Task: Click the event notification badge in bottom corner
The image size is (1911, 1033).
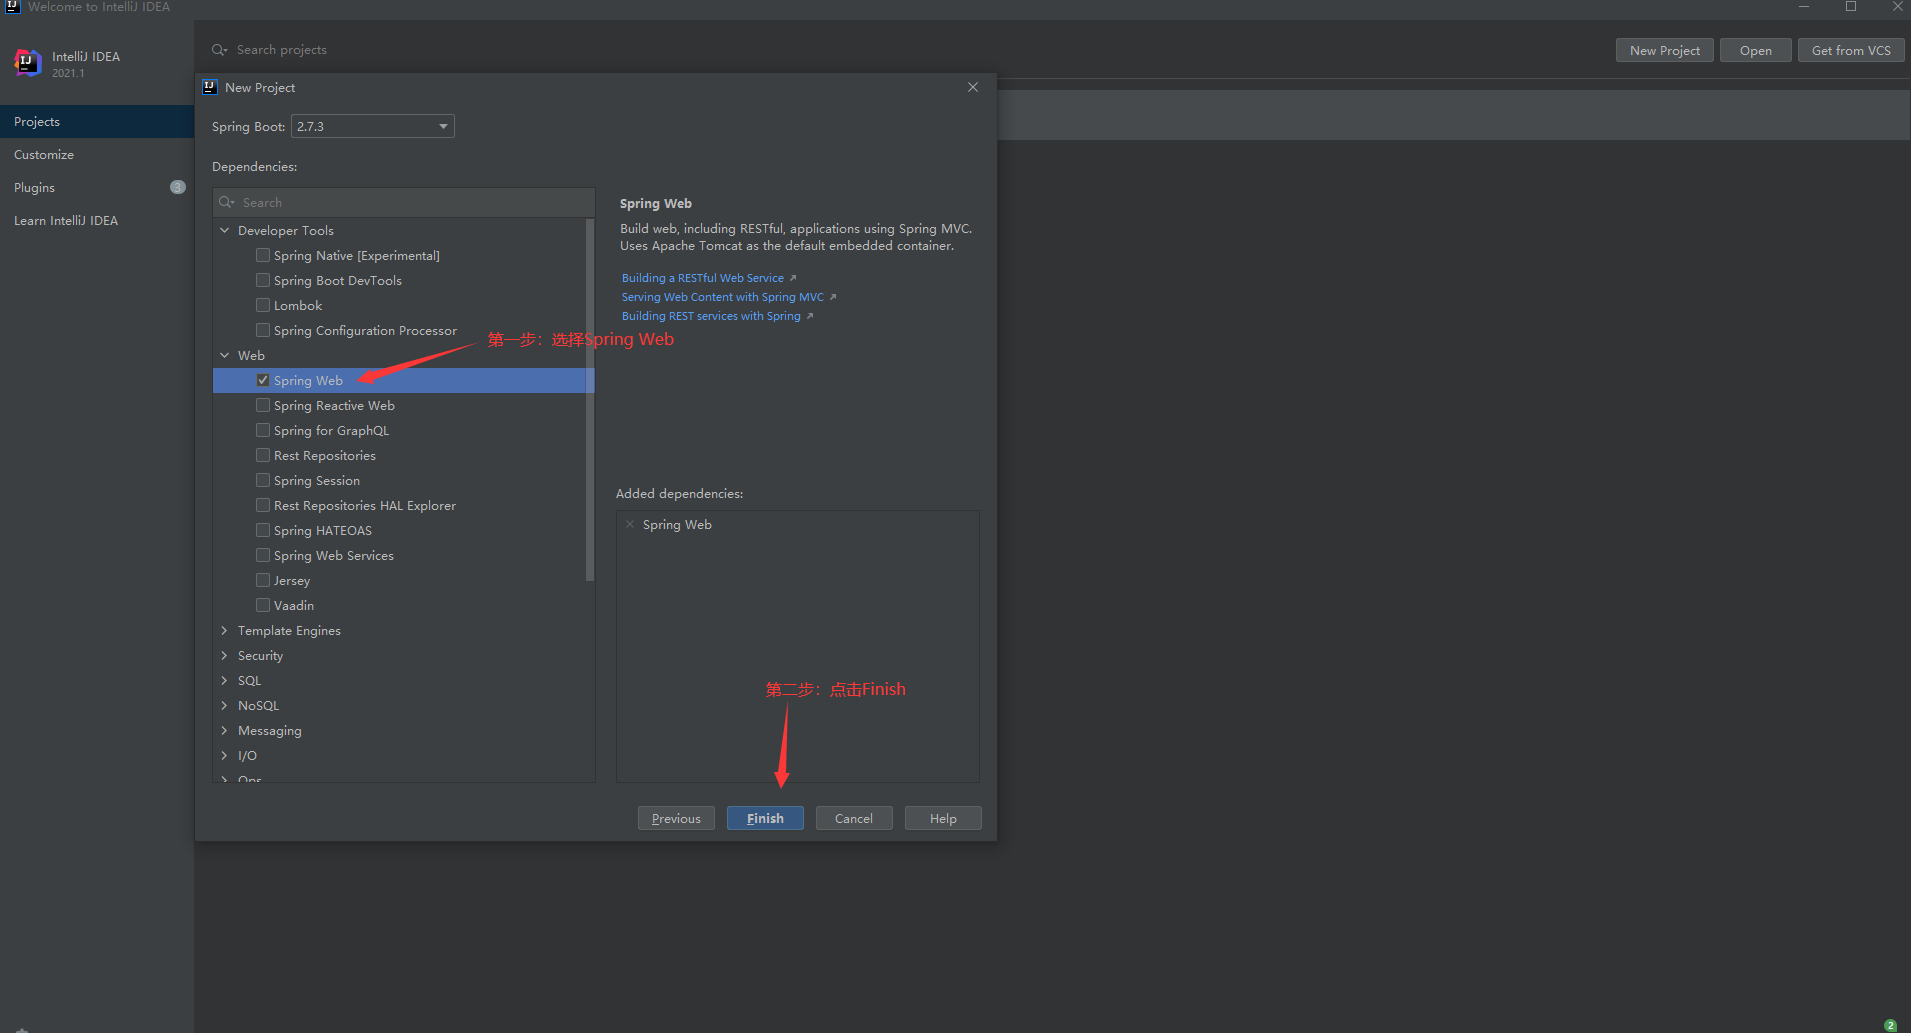Action: click(x=1890, y=1025)
